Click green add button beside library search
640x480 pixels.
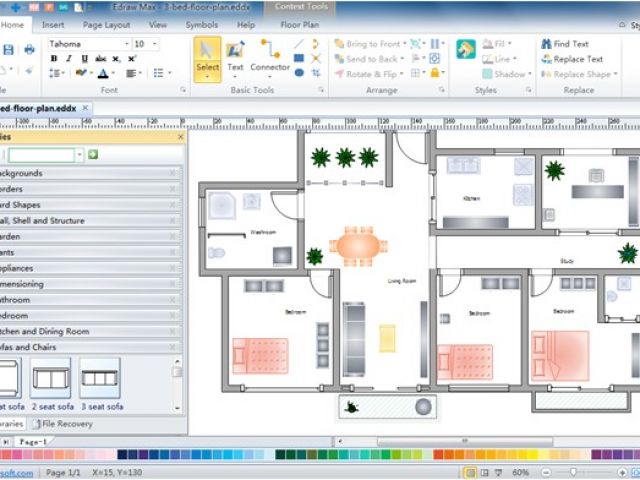(x=92, y=155)
